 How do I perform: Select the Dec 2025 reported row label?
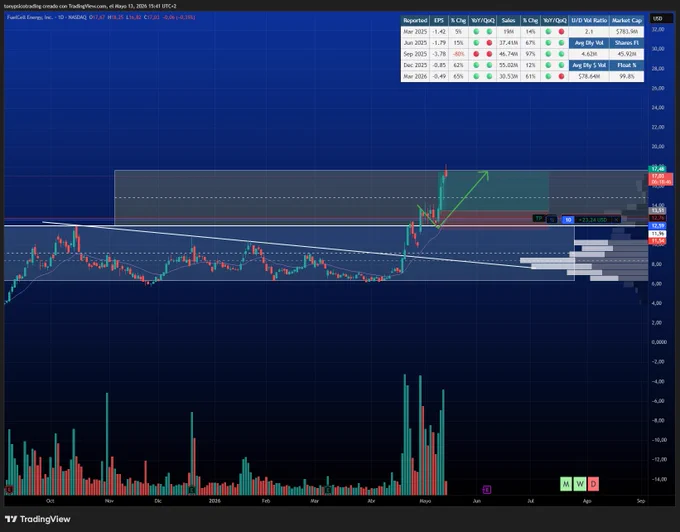(x=415, y=65)
